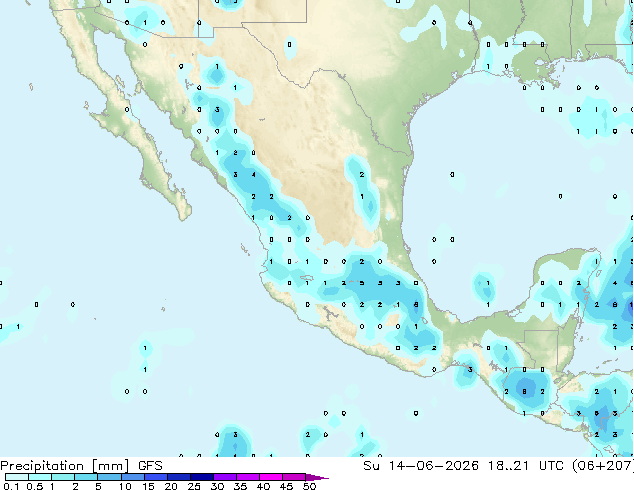Click the 'Su' weekday abbreviation
This screenshot has width=634, height=490.
point(371,466)
